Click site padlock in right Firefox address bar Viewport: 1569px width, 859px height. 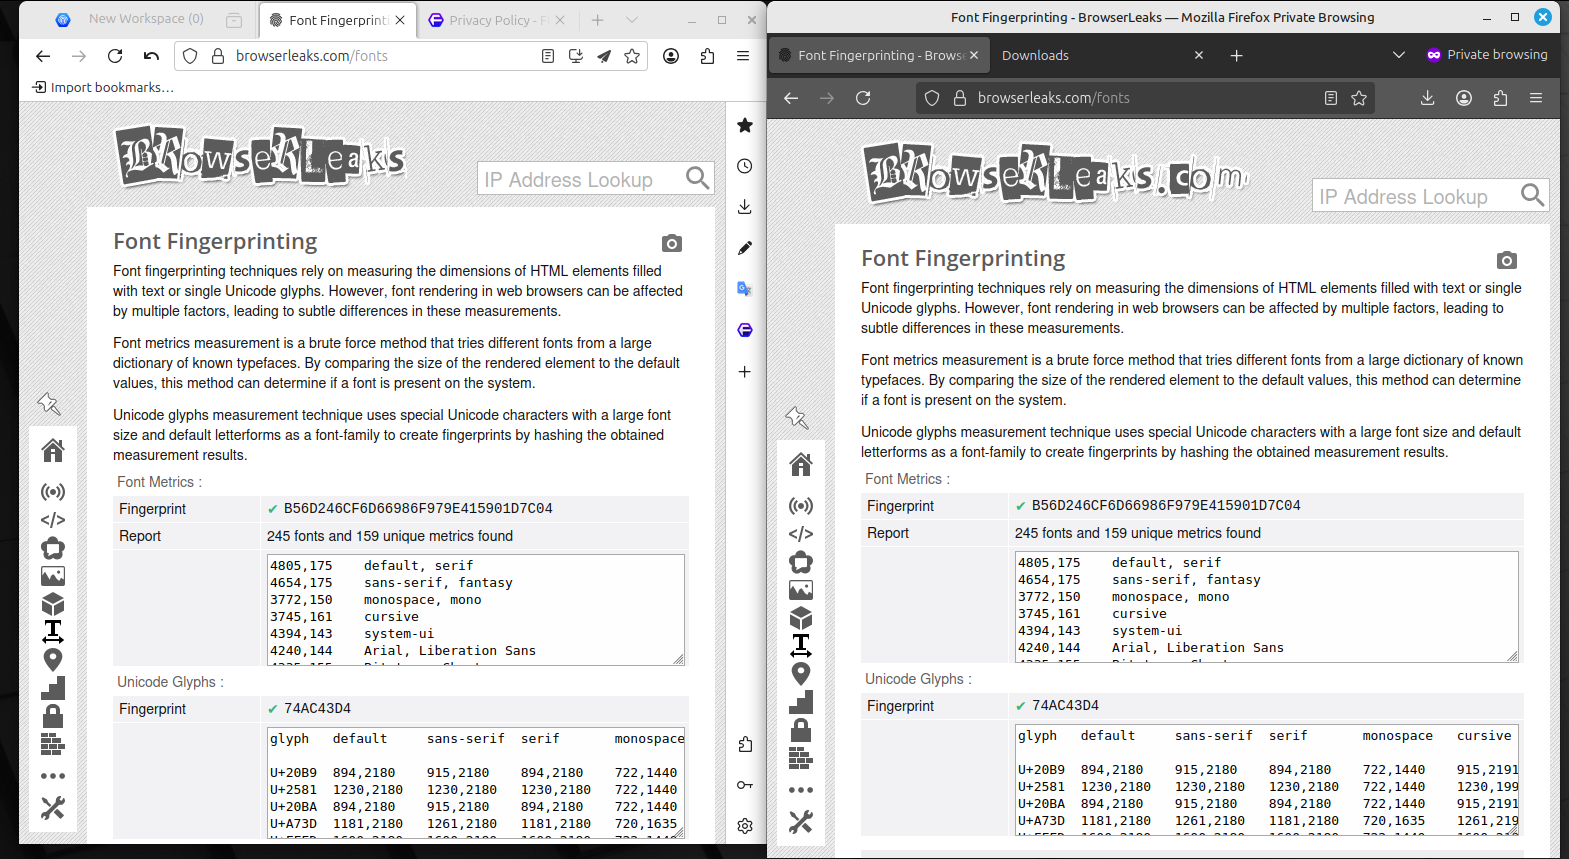[960, 98]
